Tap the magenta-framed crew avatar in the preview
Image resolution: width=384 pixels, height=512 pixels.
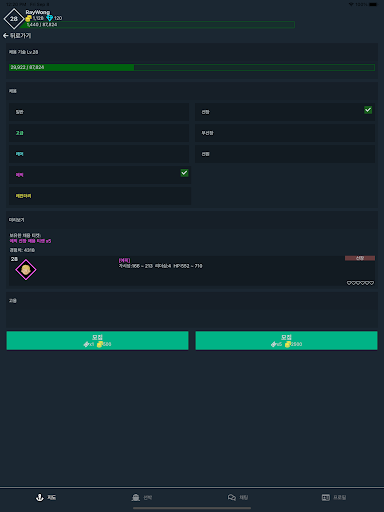pos(26,270)
